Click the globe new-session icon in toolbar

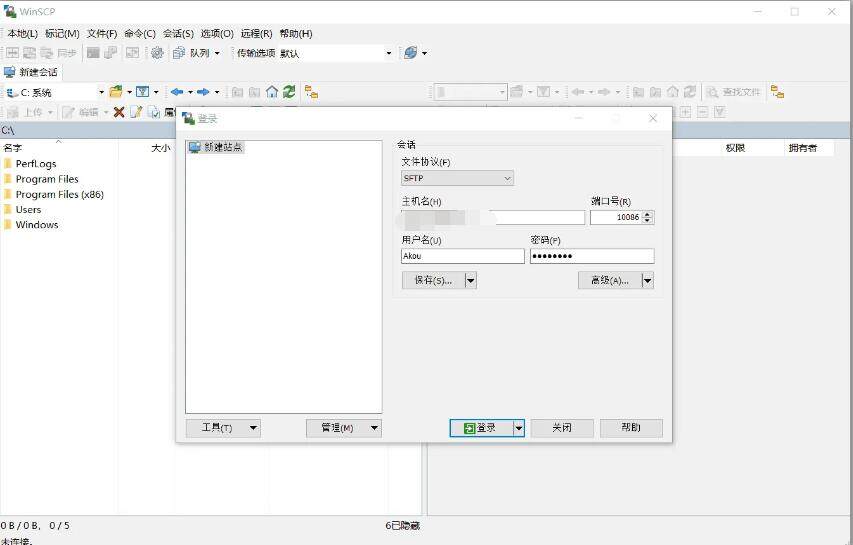pos(411,53)
